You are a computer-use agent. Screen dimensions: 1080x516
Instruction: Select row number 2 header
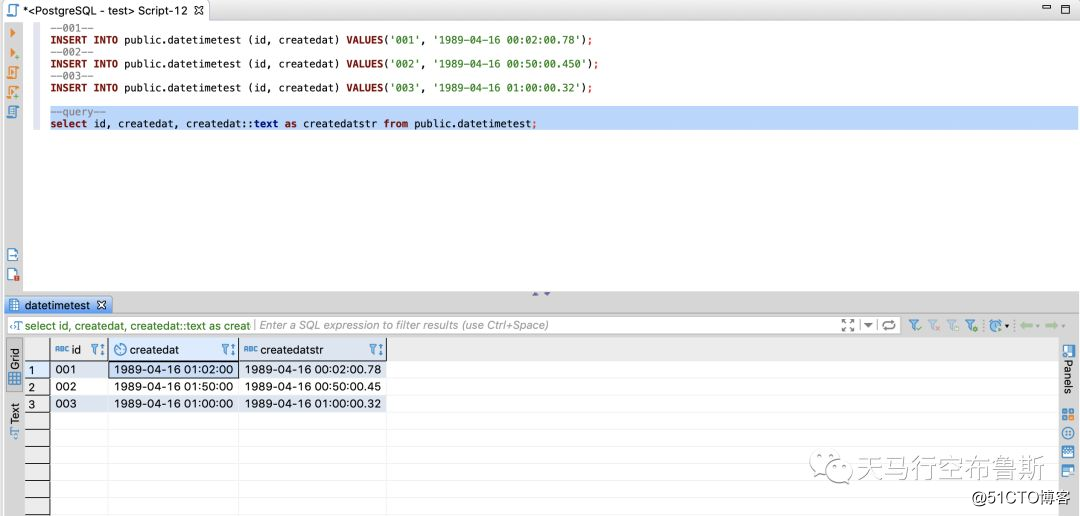[x=38, y=387]
